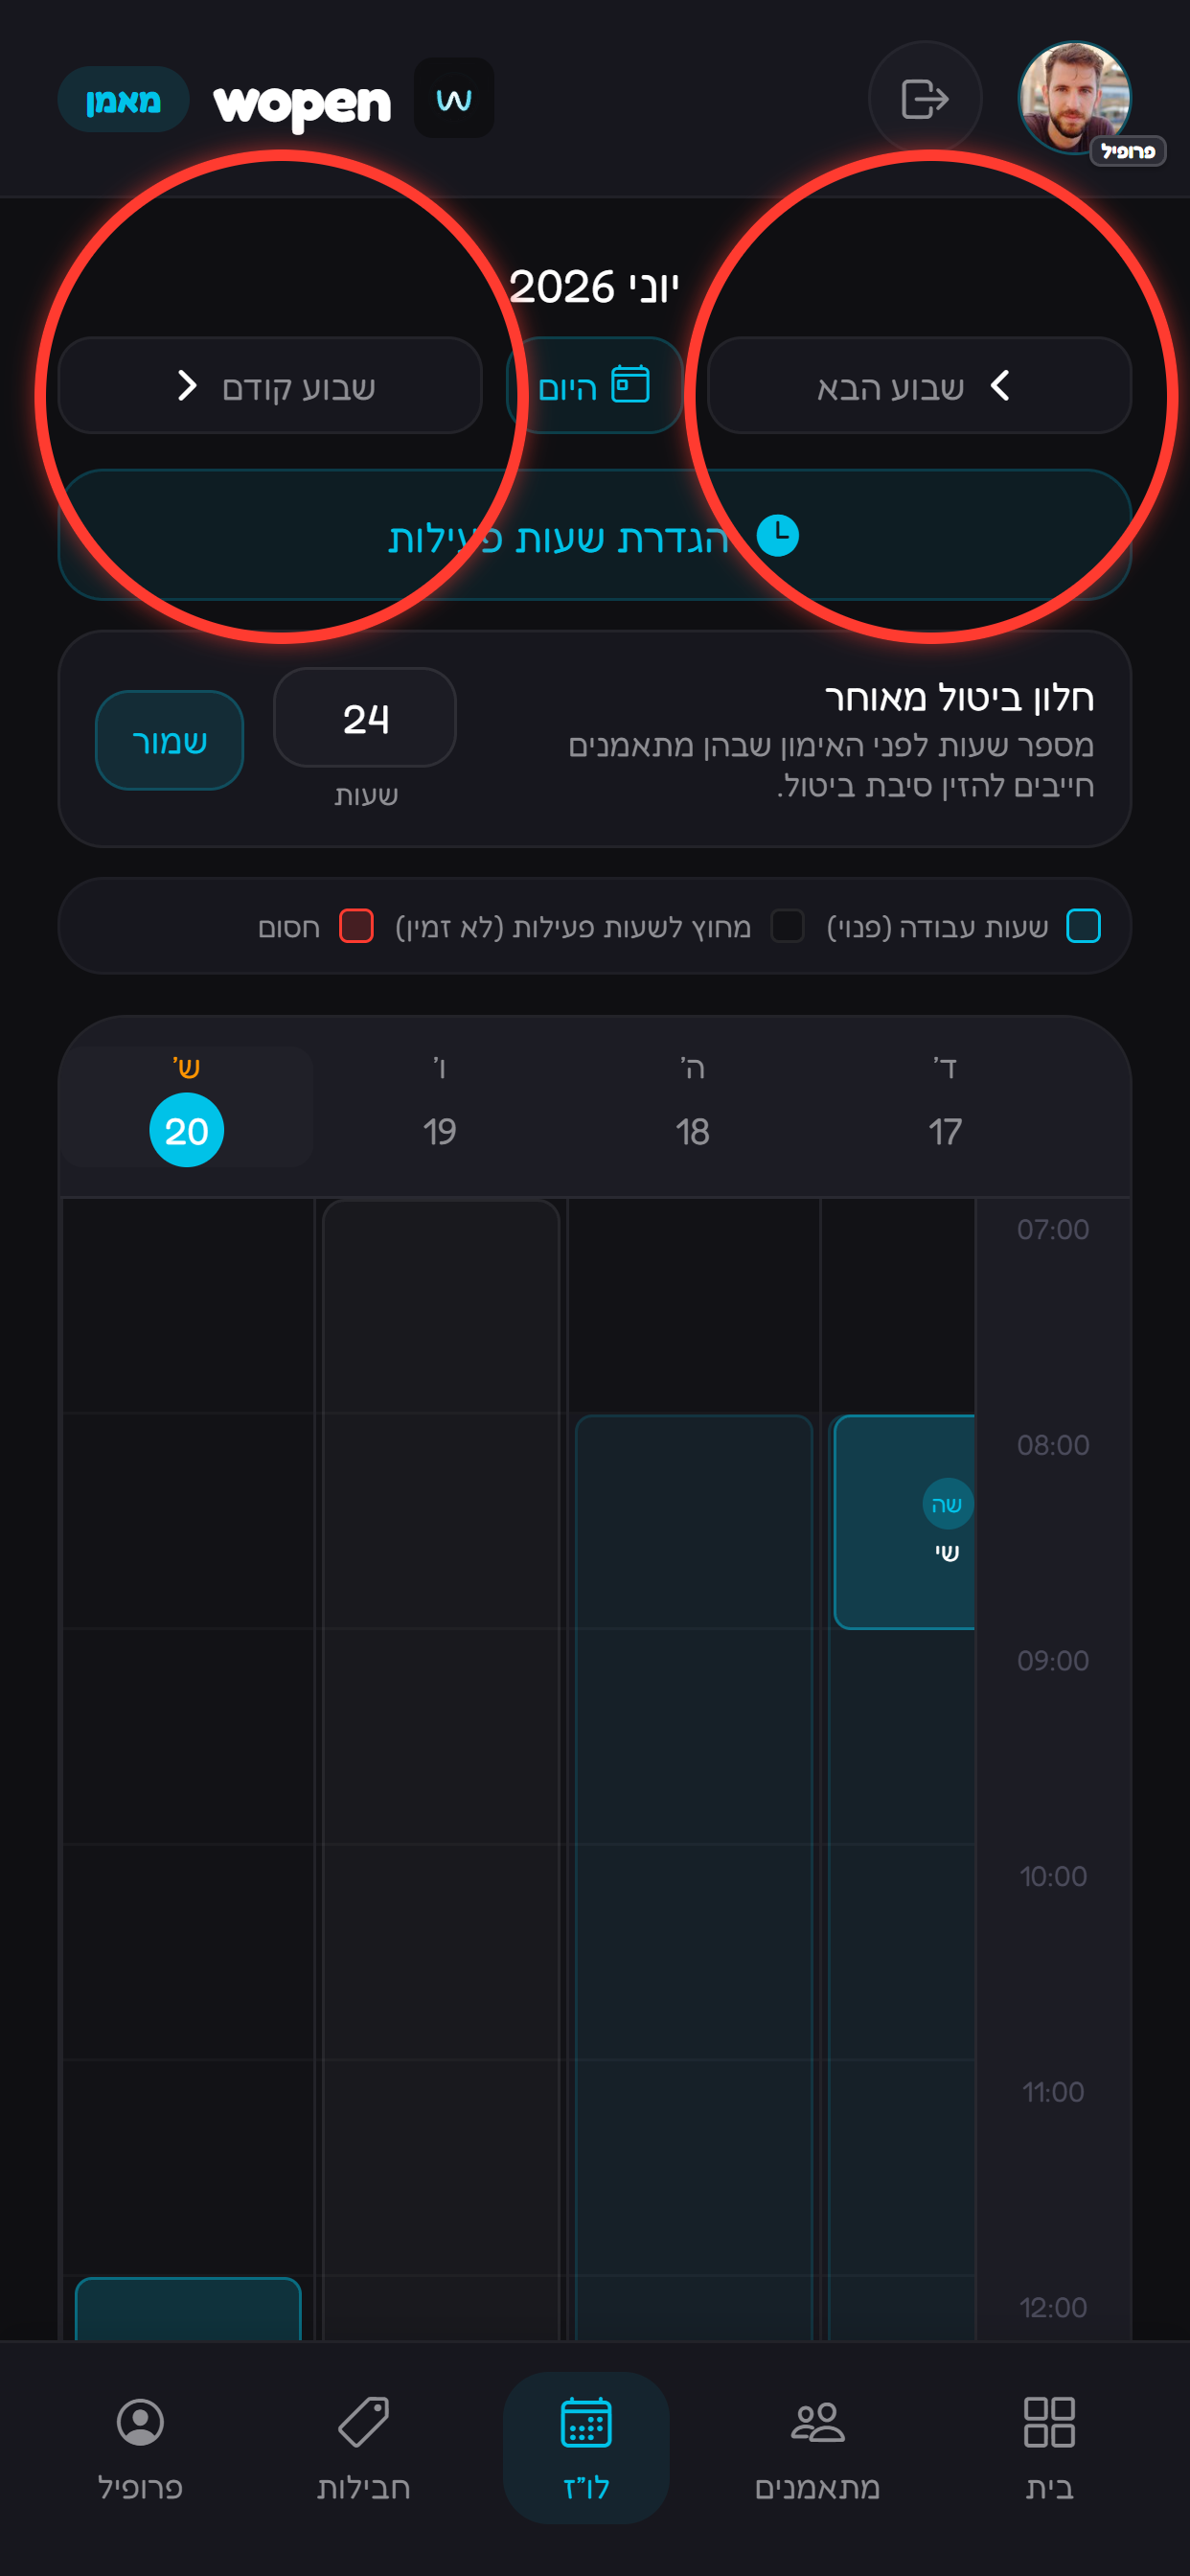1190x2576 pixels.
Task: Click the wopen W logo icon
Action: pyautogui.click(x=454, y=98)
